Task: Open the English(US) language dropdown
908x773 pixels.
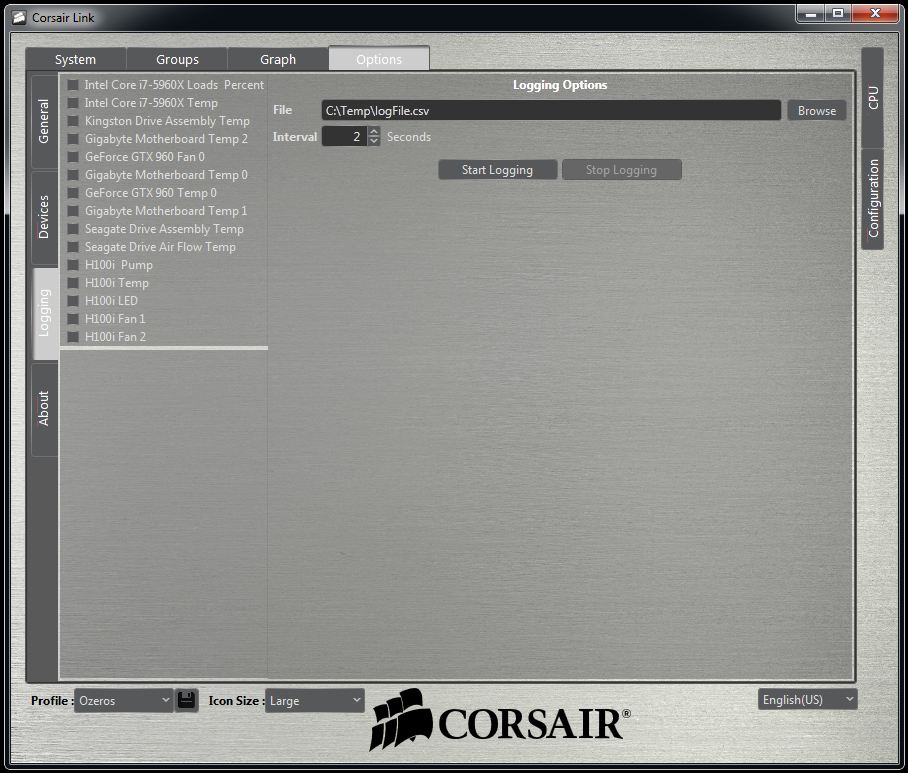Action: click(807, 699)
